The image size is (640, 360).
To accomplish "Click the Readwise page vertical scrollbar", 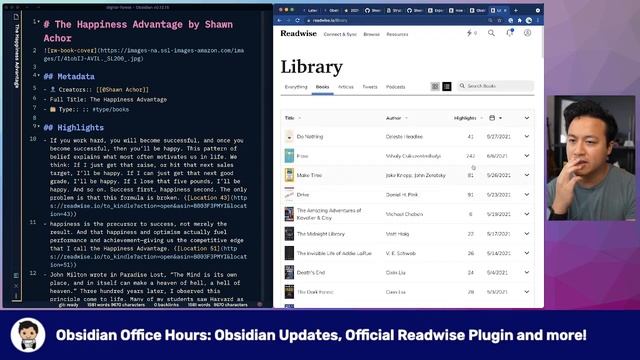I will (542, 41).
